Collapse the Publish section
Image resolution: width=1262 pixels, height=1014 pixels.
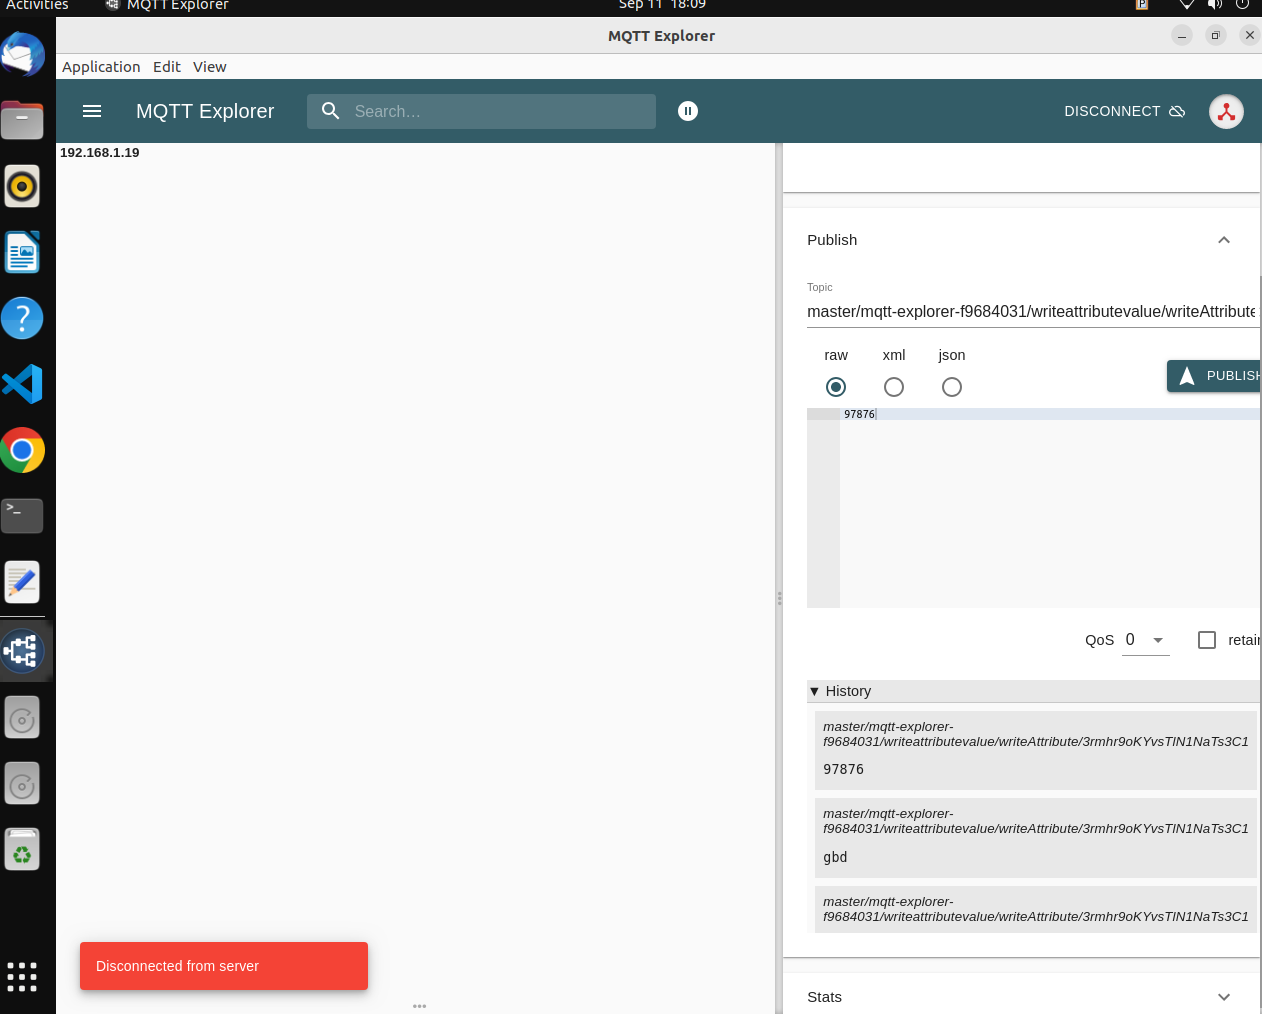pyautogui.click(x=1223, y=240)
